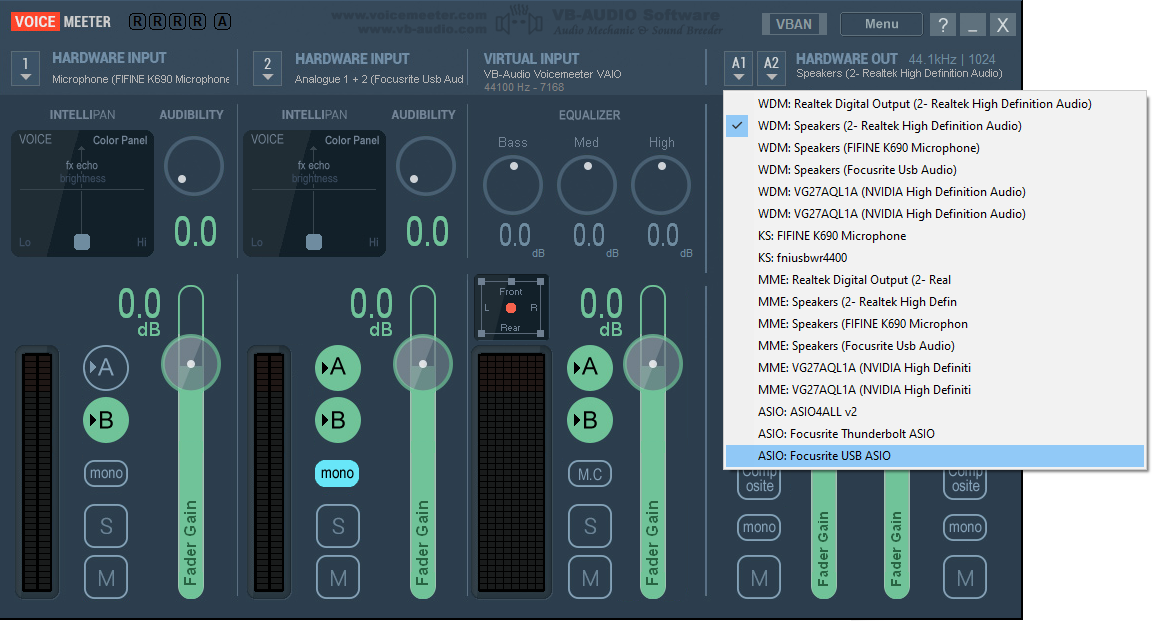Click input 2 Intellipan Voice panel
The image size is (1156, 621).
[314, 193]
